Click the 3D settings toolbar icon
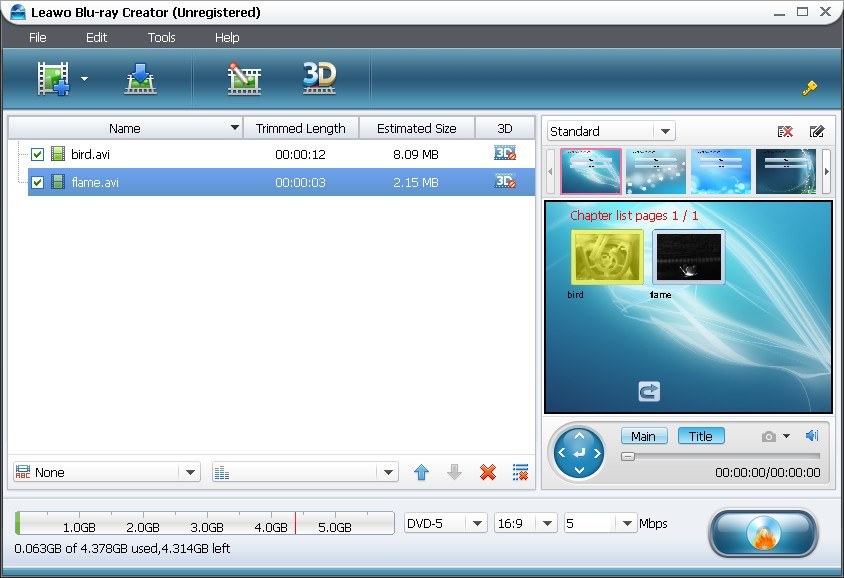Screen dimensions: 844x578 click(319, 79)
